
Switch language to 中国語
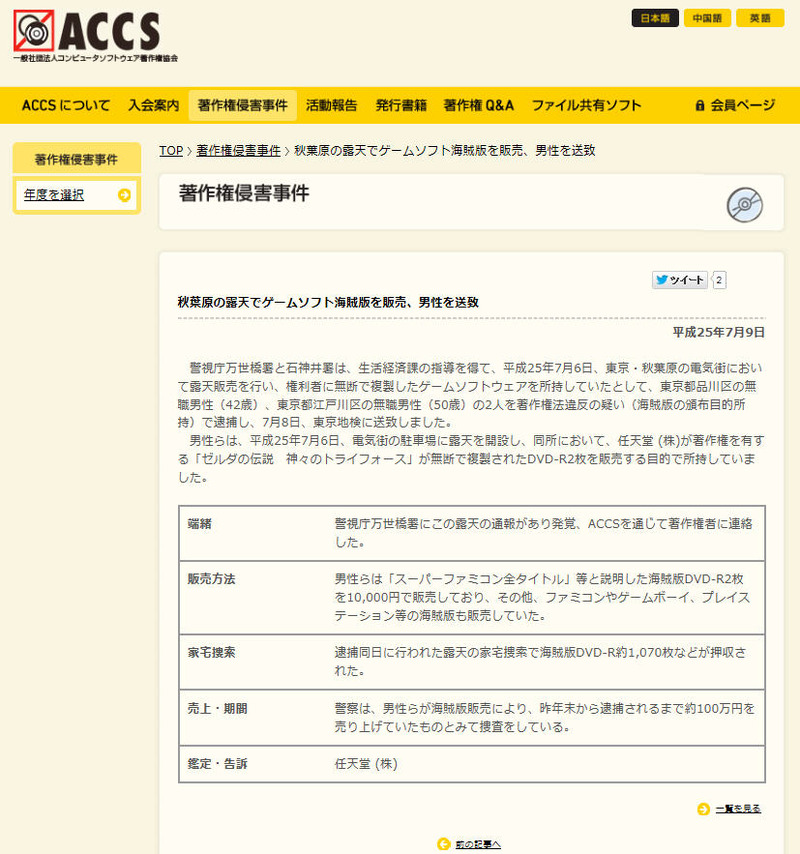pyautogui.click(x=707, y=18)
